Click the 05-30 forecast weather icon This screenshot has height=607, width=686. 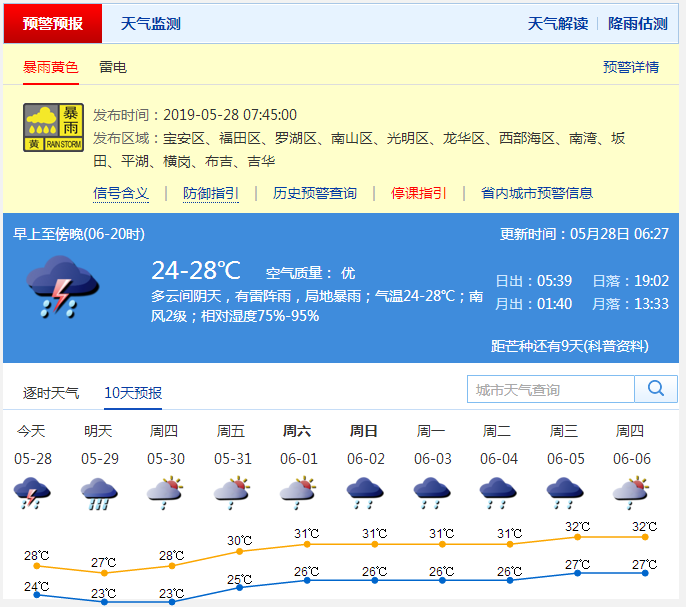(164, 493)
